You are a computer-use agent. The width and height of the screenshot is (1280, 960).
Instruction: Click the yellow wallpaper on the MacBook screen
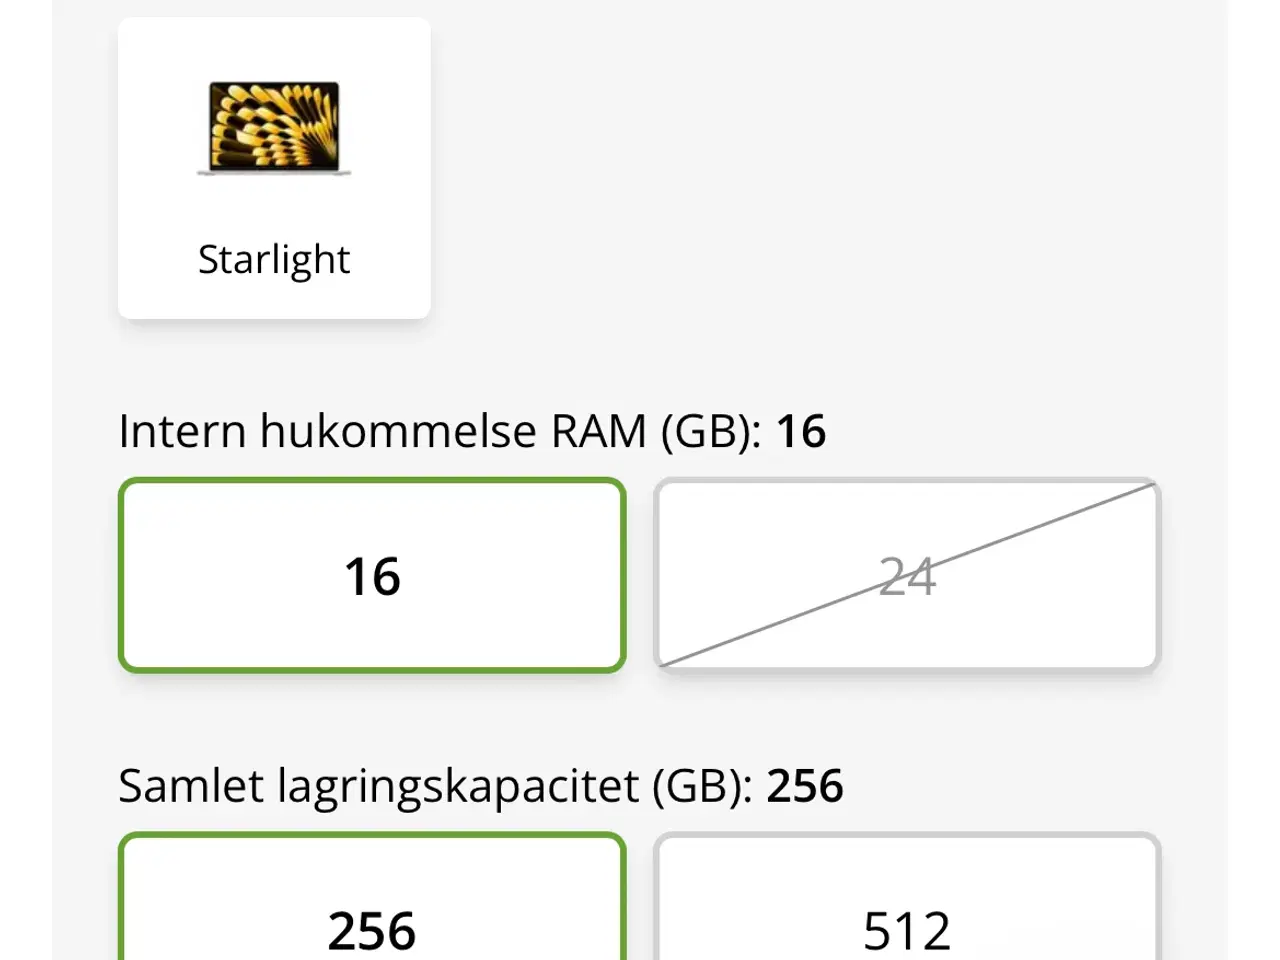pyautogui.click(x=274, y=125)
